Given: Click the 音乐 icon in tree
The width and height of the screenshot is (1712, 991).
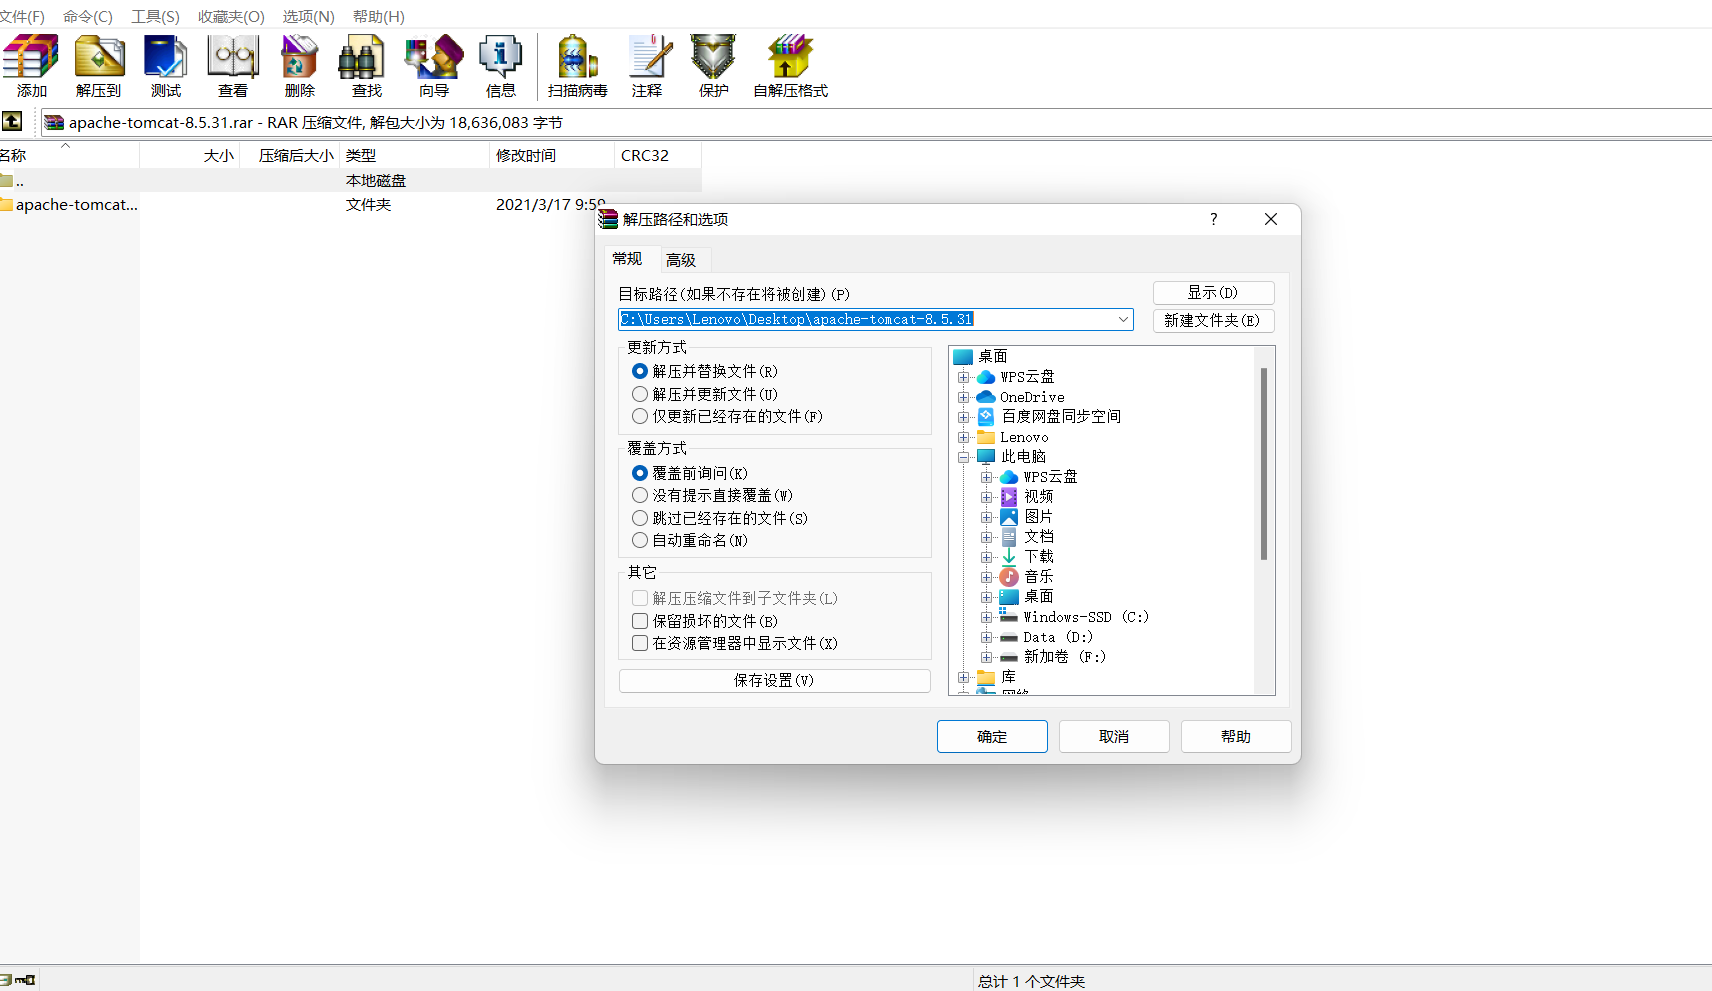Looking at the screenshot, I should pos(1009,577).
